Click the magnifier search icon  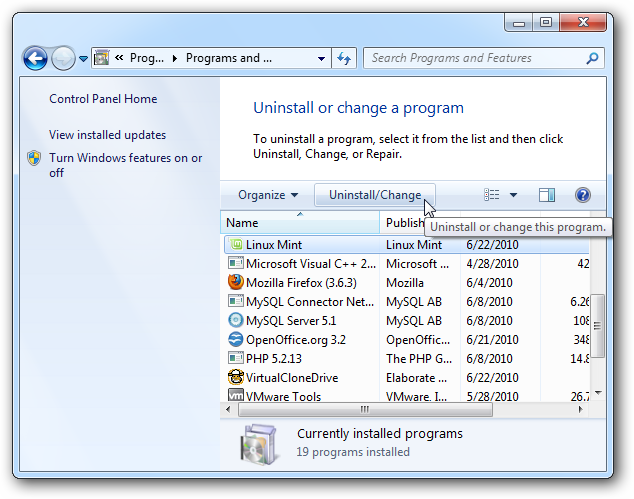pos(592,58)
